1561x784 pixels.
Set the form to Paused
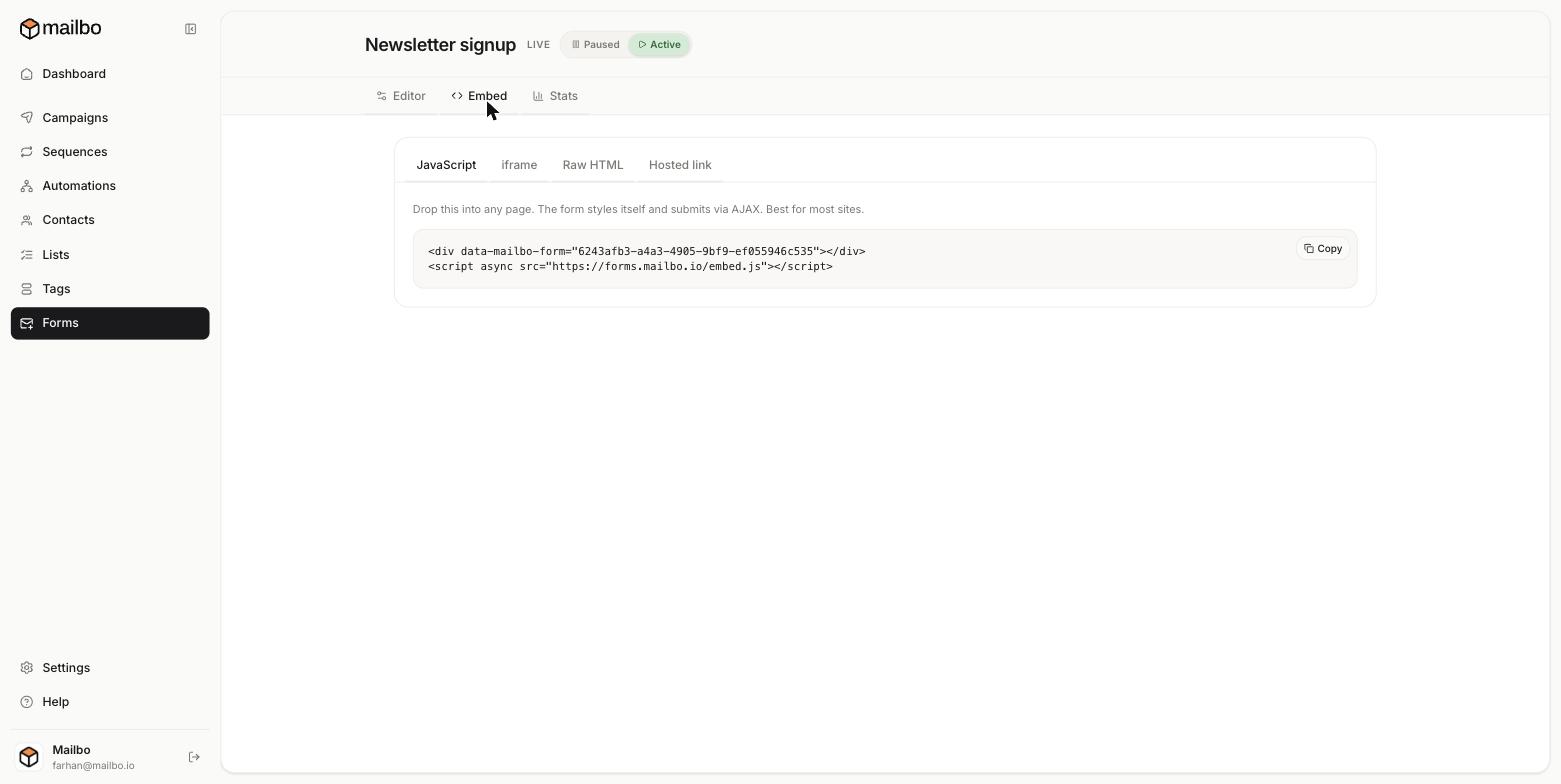(x=596, y=45)
